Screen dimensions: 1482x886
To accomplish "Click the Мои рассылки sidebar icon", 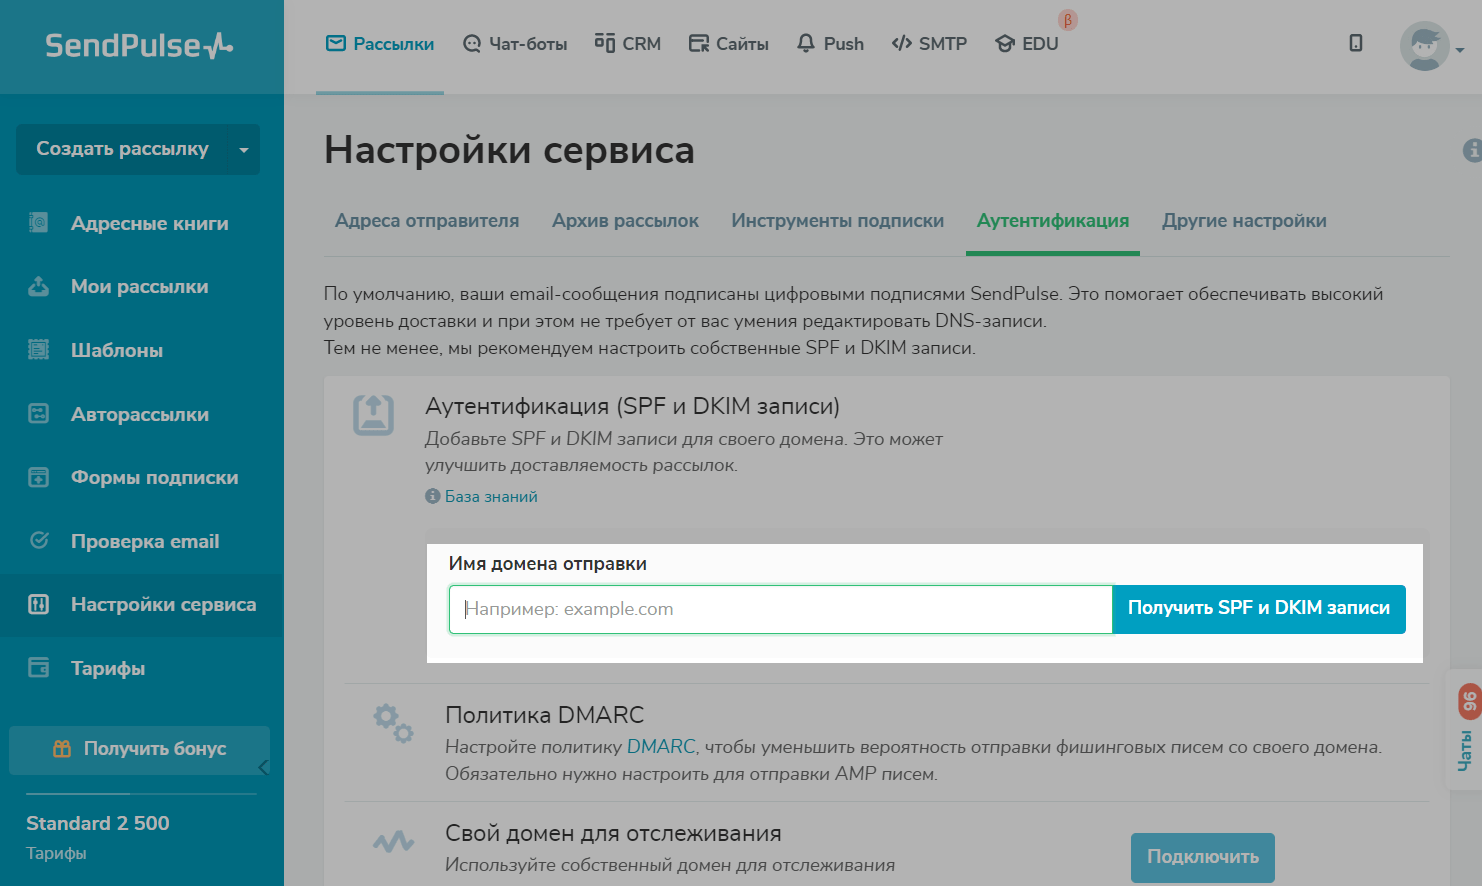I will click(x=38, y=286).
